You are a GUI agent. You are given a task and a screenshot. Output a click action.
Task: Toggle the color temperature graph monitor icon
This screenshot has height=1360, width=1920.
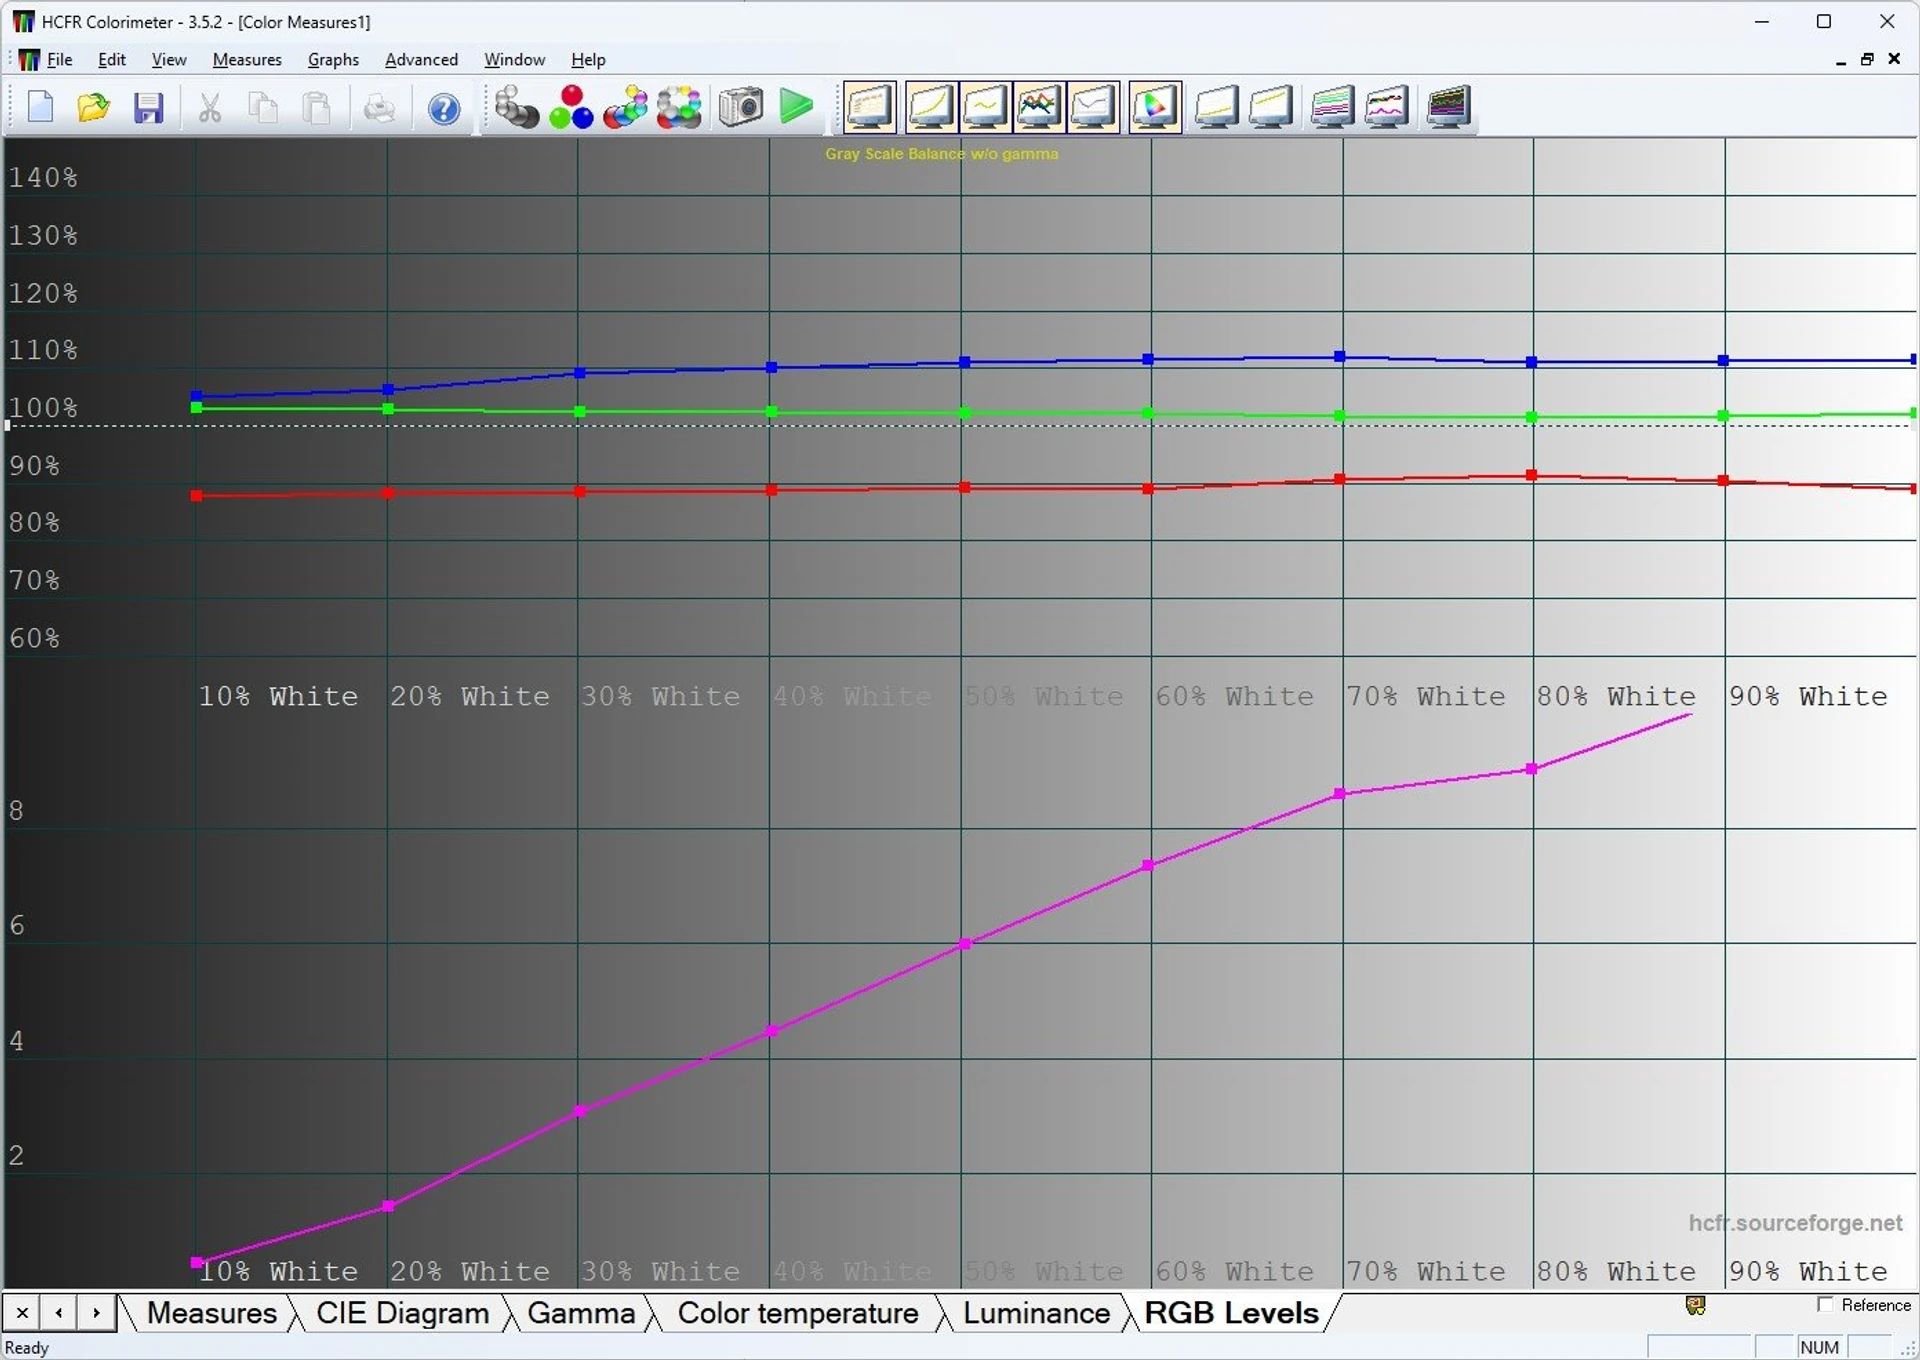(x=1093, y=107)
